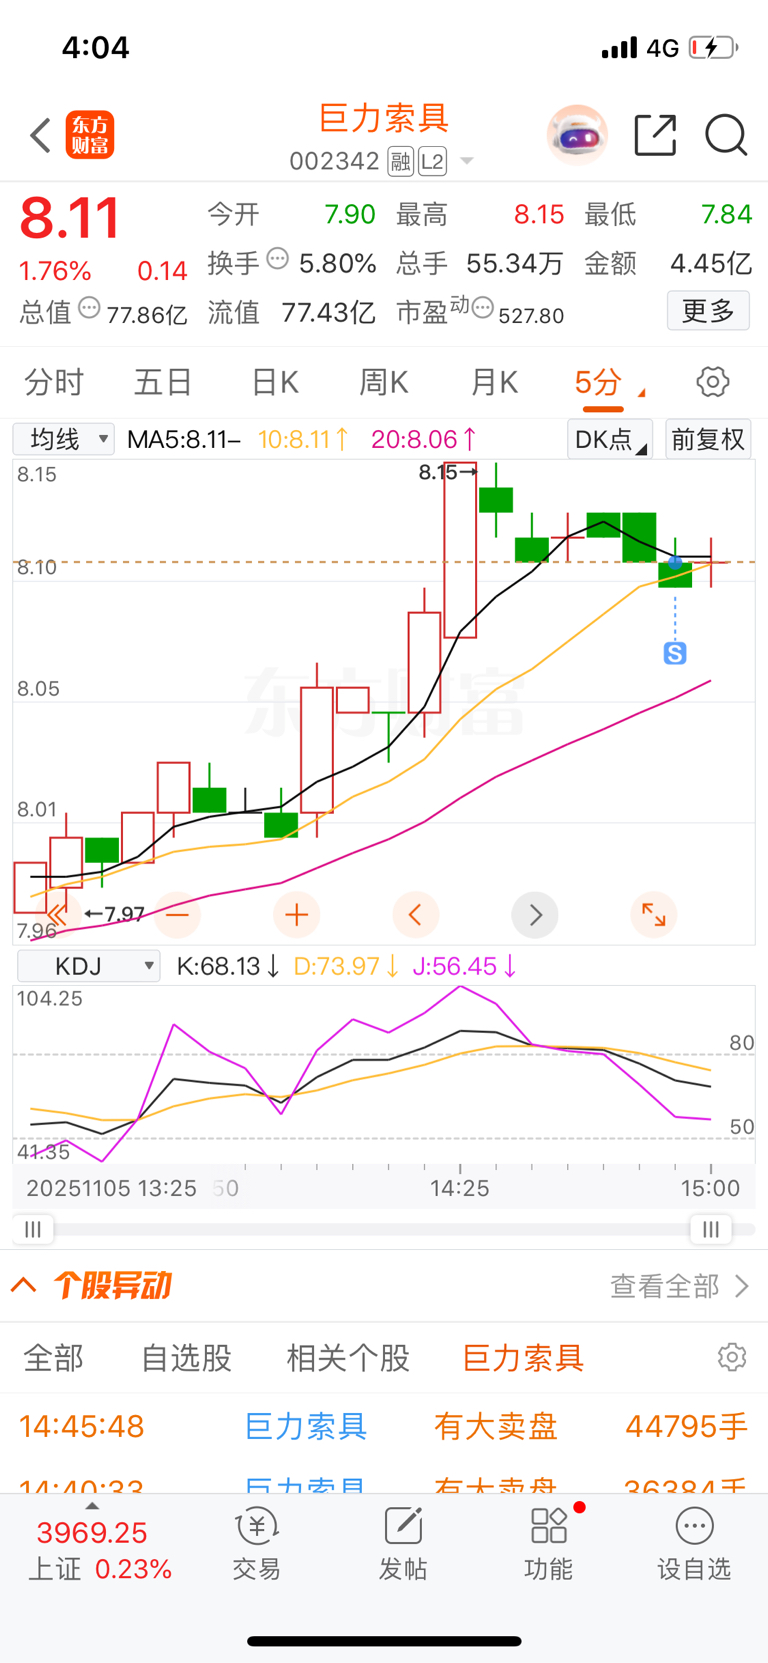Grab right range slider handle
Screen dimensions: 768x1663
711,1229
